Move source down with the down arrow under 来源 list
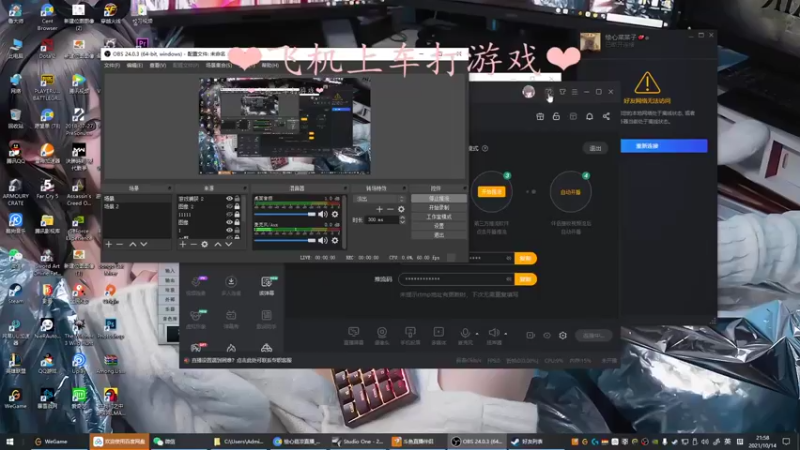 tap(229, 244)
